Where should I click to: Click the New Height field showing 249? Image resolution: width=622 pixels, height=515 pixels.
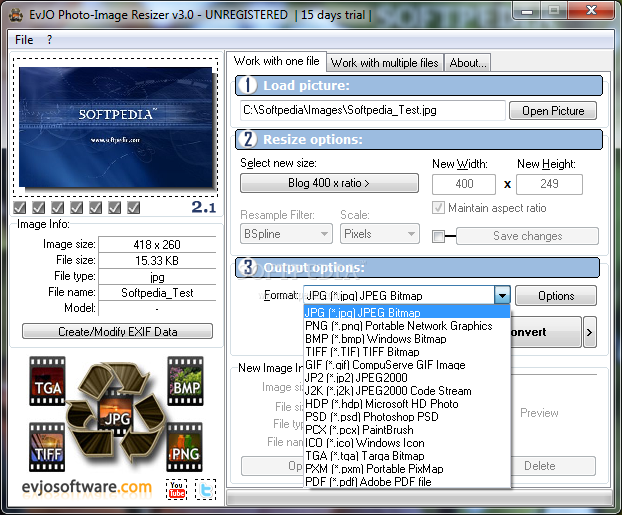tap(549, 184)
